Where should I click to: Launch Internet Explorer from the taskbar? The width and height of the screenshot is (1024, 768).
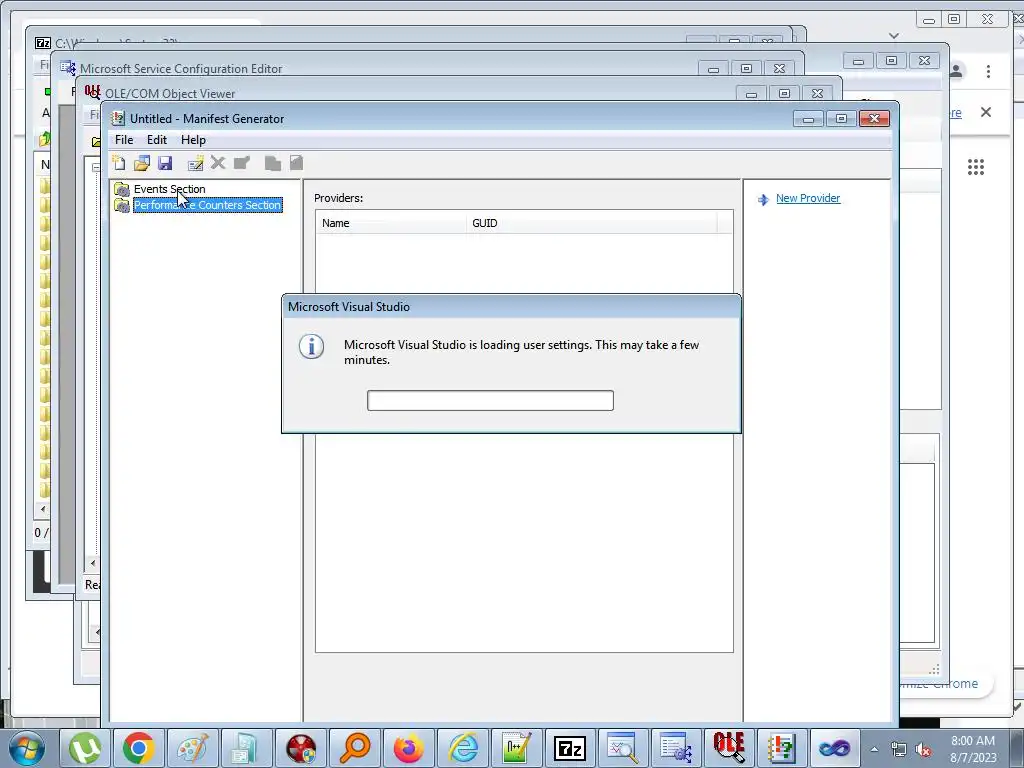(463, 748)
